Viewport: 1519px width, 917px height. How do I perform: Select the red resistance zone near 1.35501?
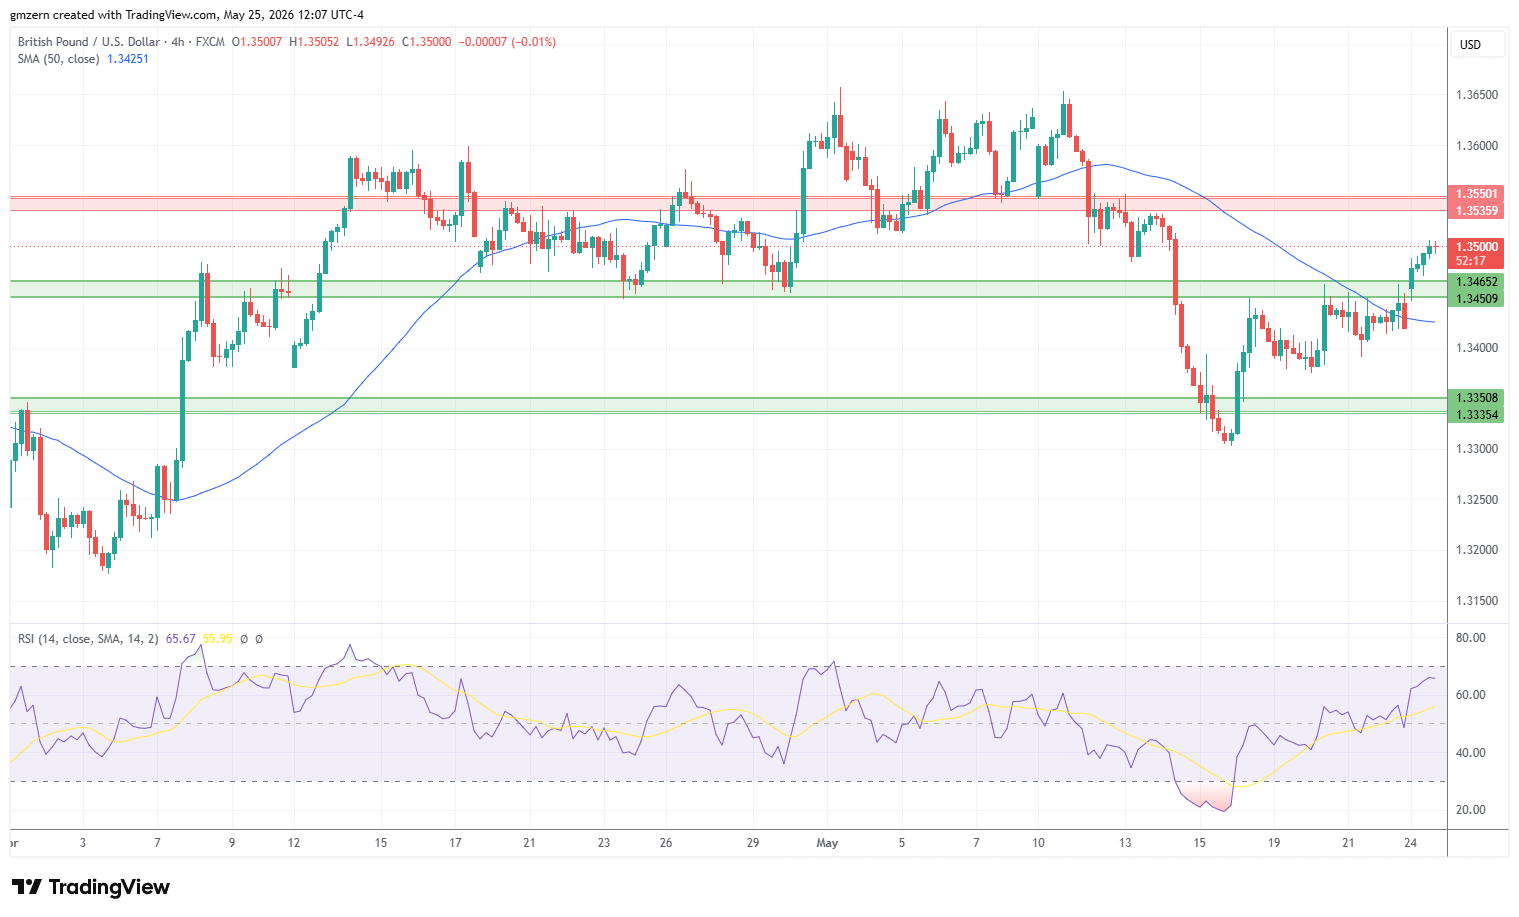point(728,204)
